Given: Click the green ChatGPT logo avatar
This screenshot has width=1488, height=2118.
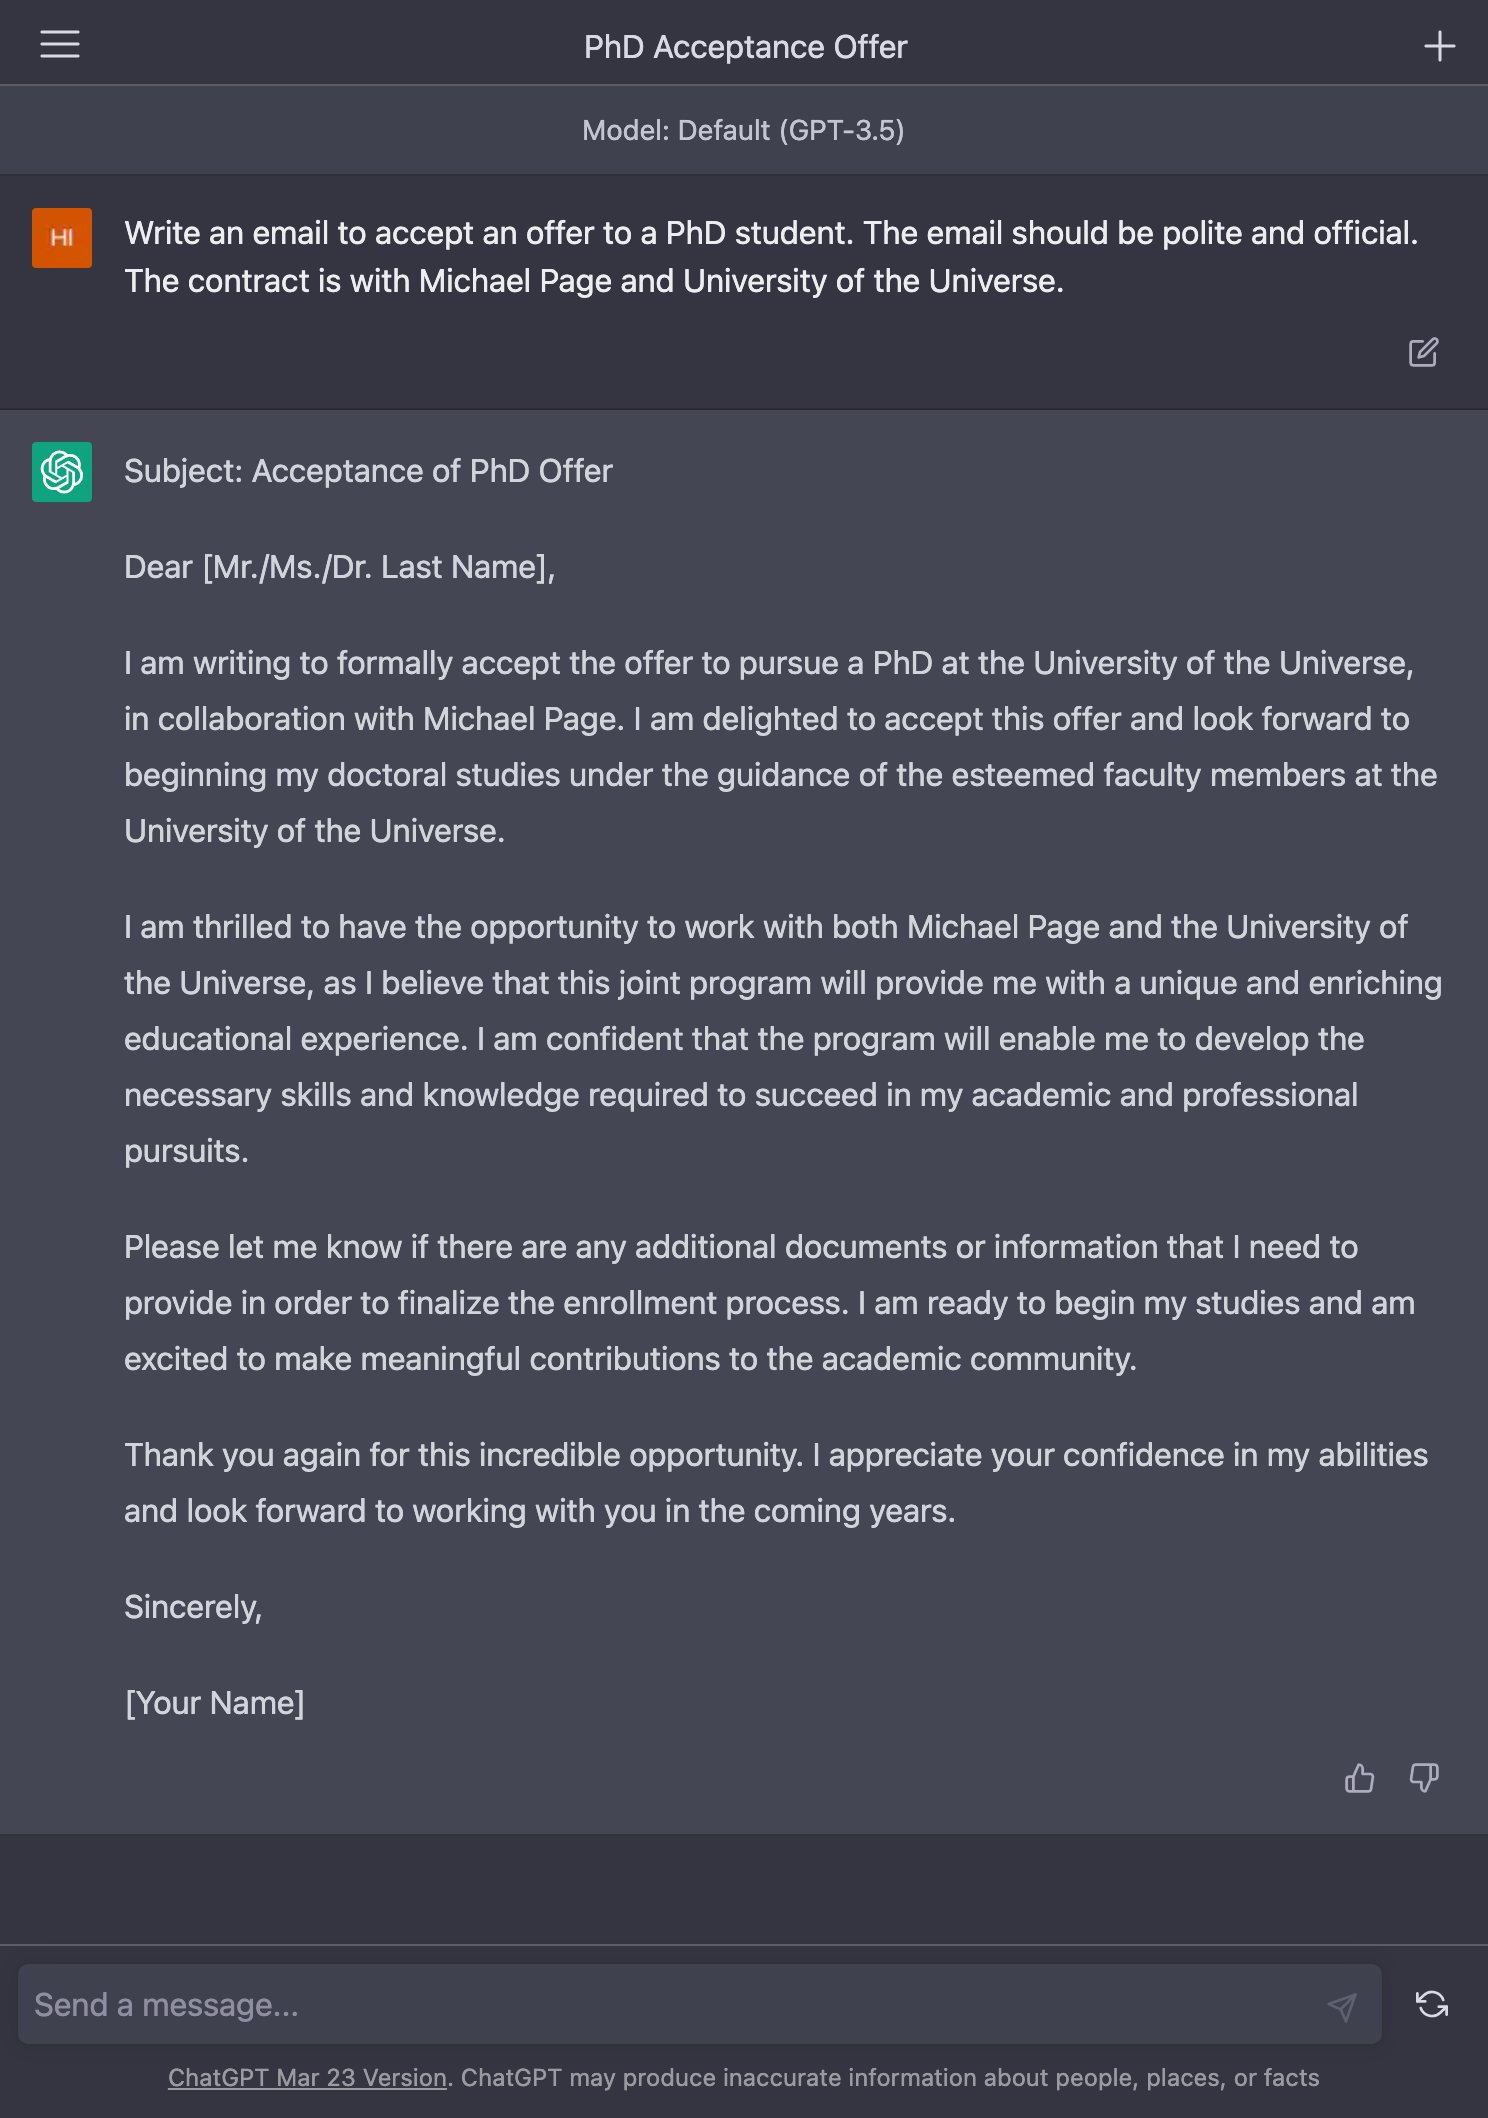Looking at the screenshot, I should tap(60, 473).
